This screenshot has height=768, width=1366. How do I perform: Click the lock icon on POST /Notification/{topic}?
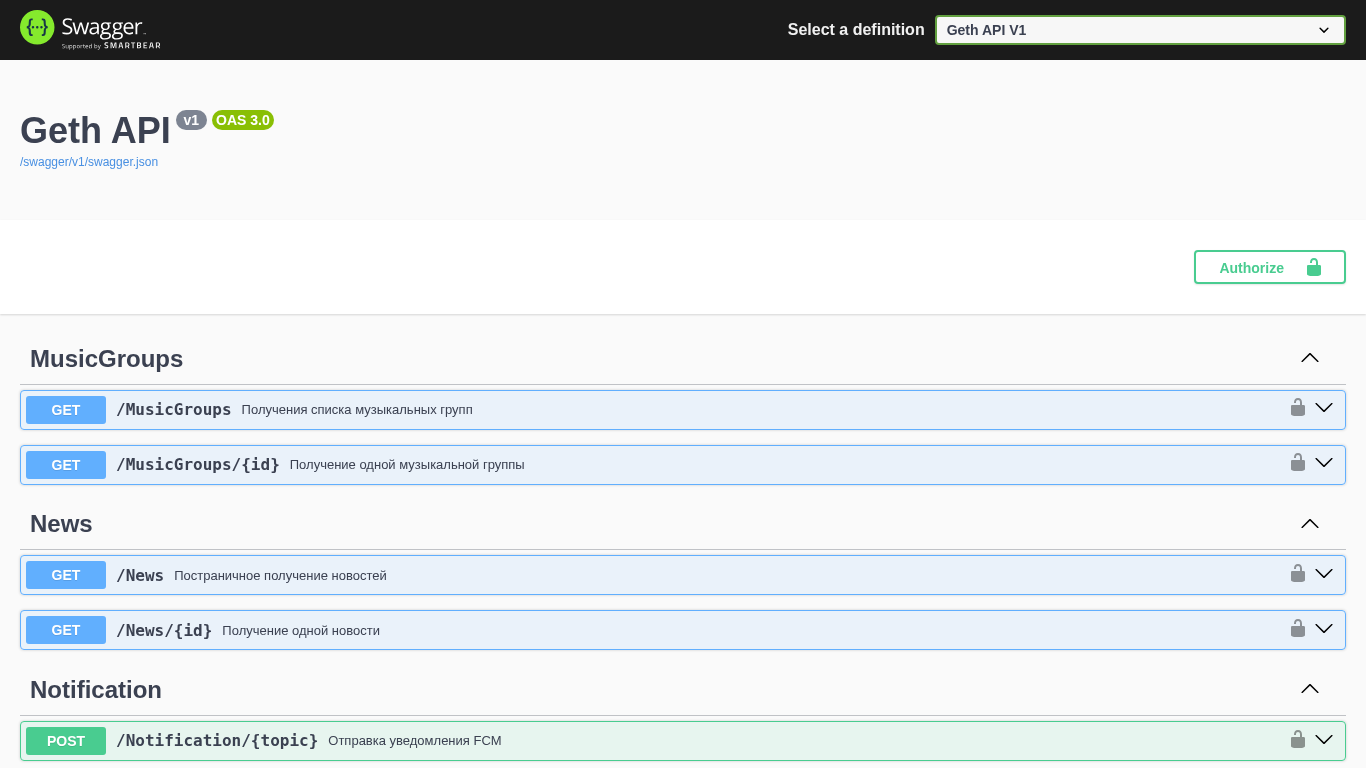1298,739
